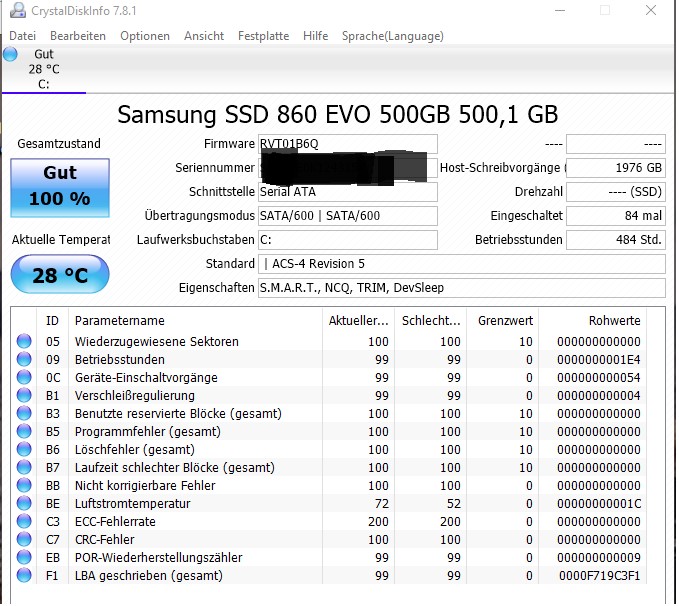Viewport: 679px width, 606px height.
Task: Click the Schnittstelle field Serial ATA
Action: [x=348, y=192]
